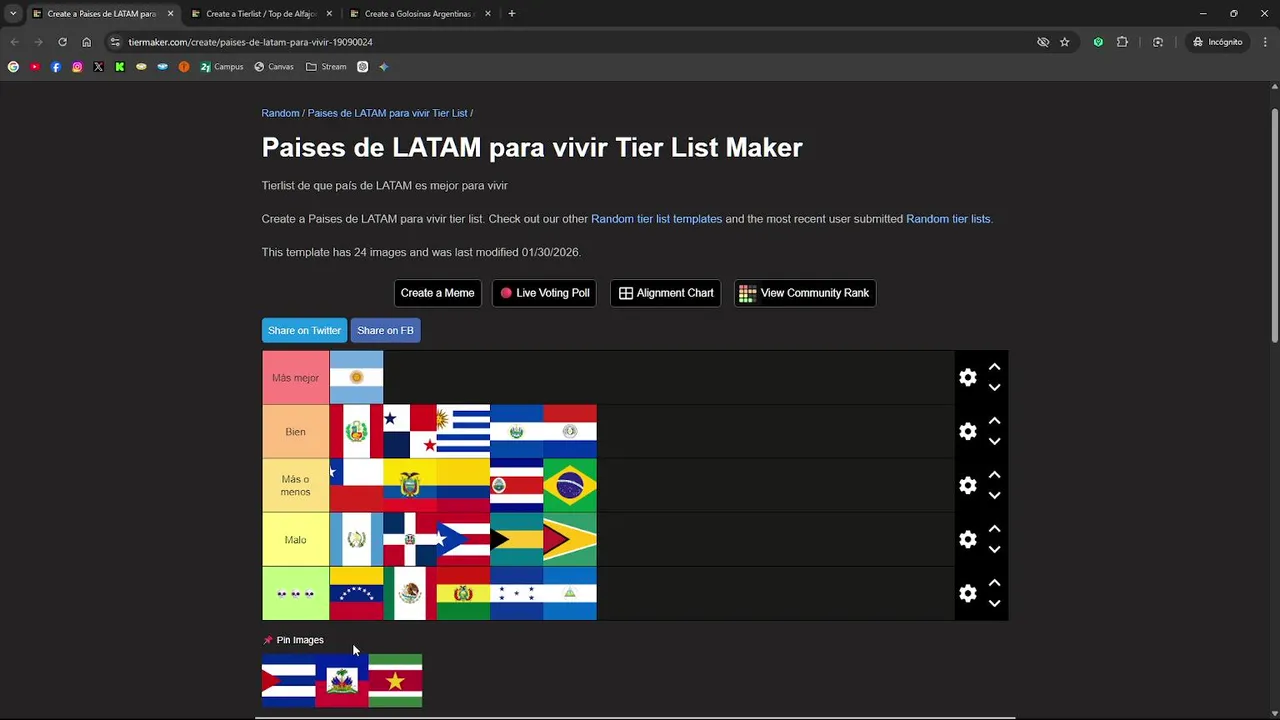1280x720 pixels.
Task: Pick the unranked Cuba flag image
Action: 288,681
